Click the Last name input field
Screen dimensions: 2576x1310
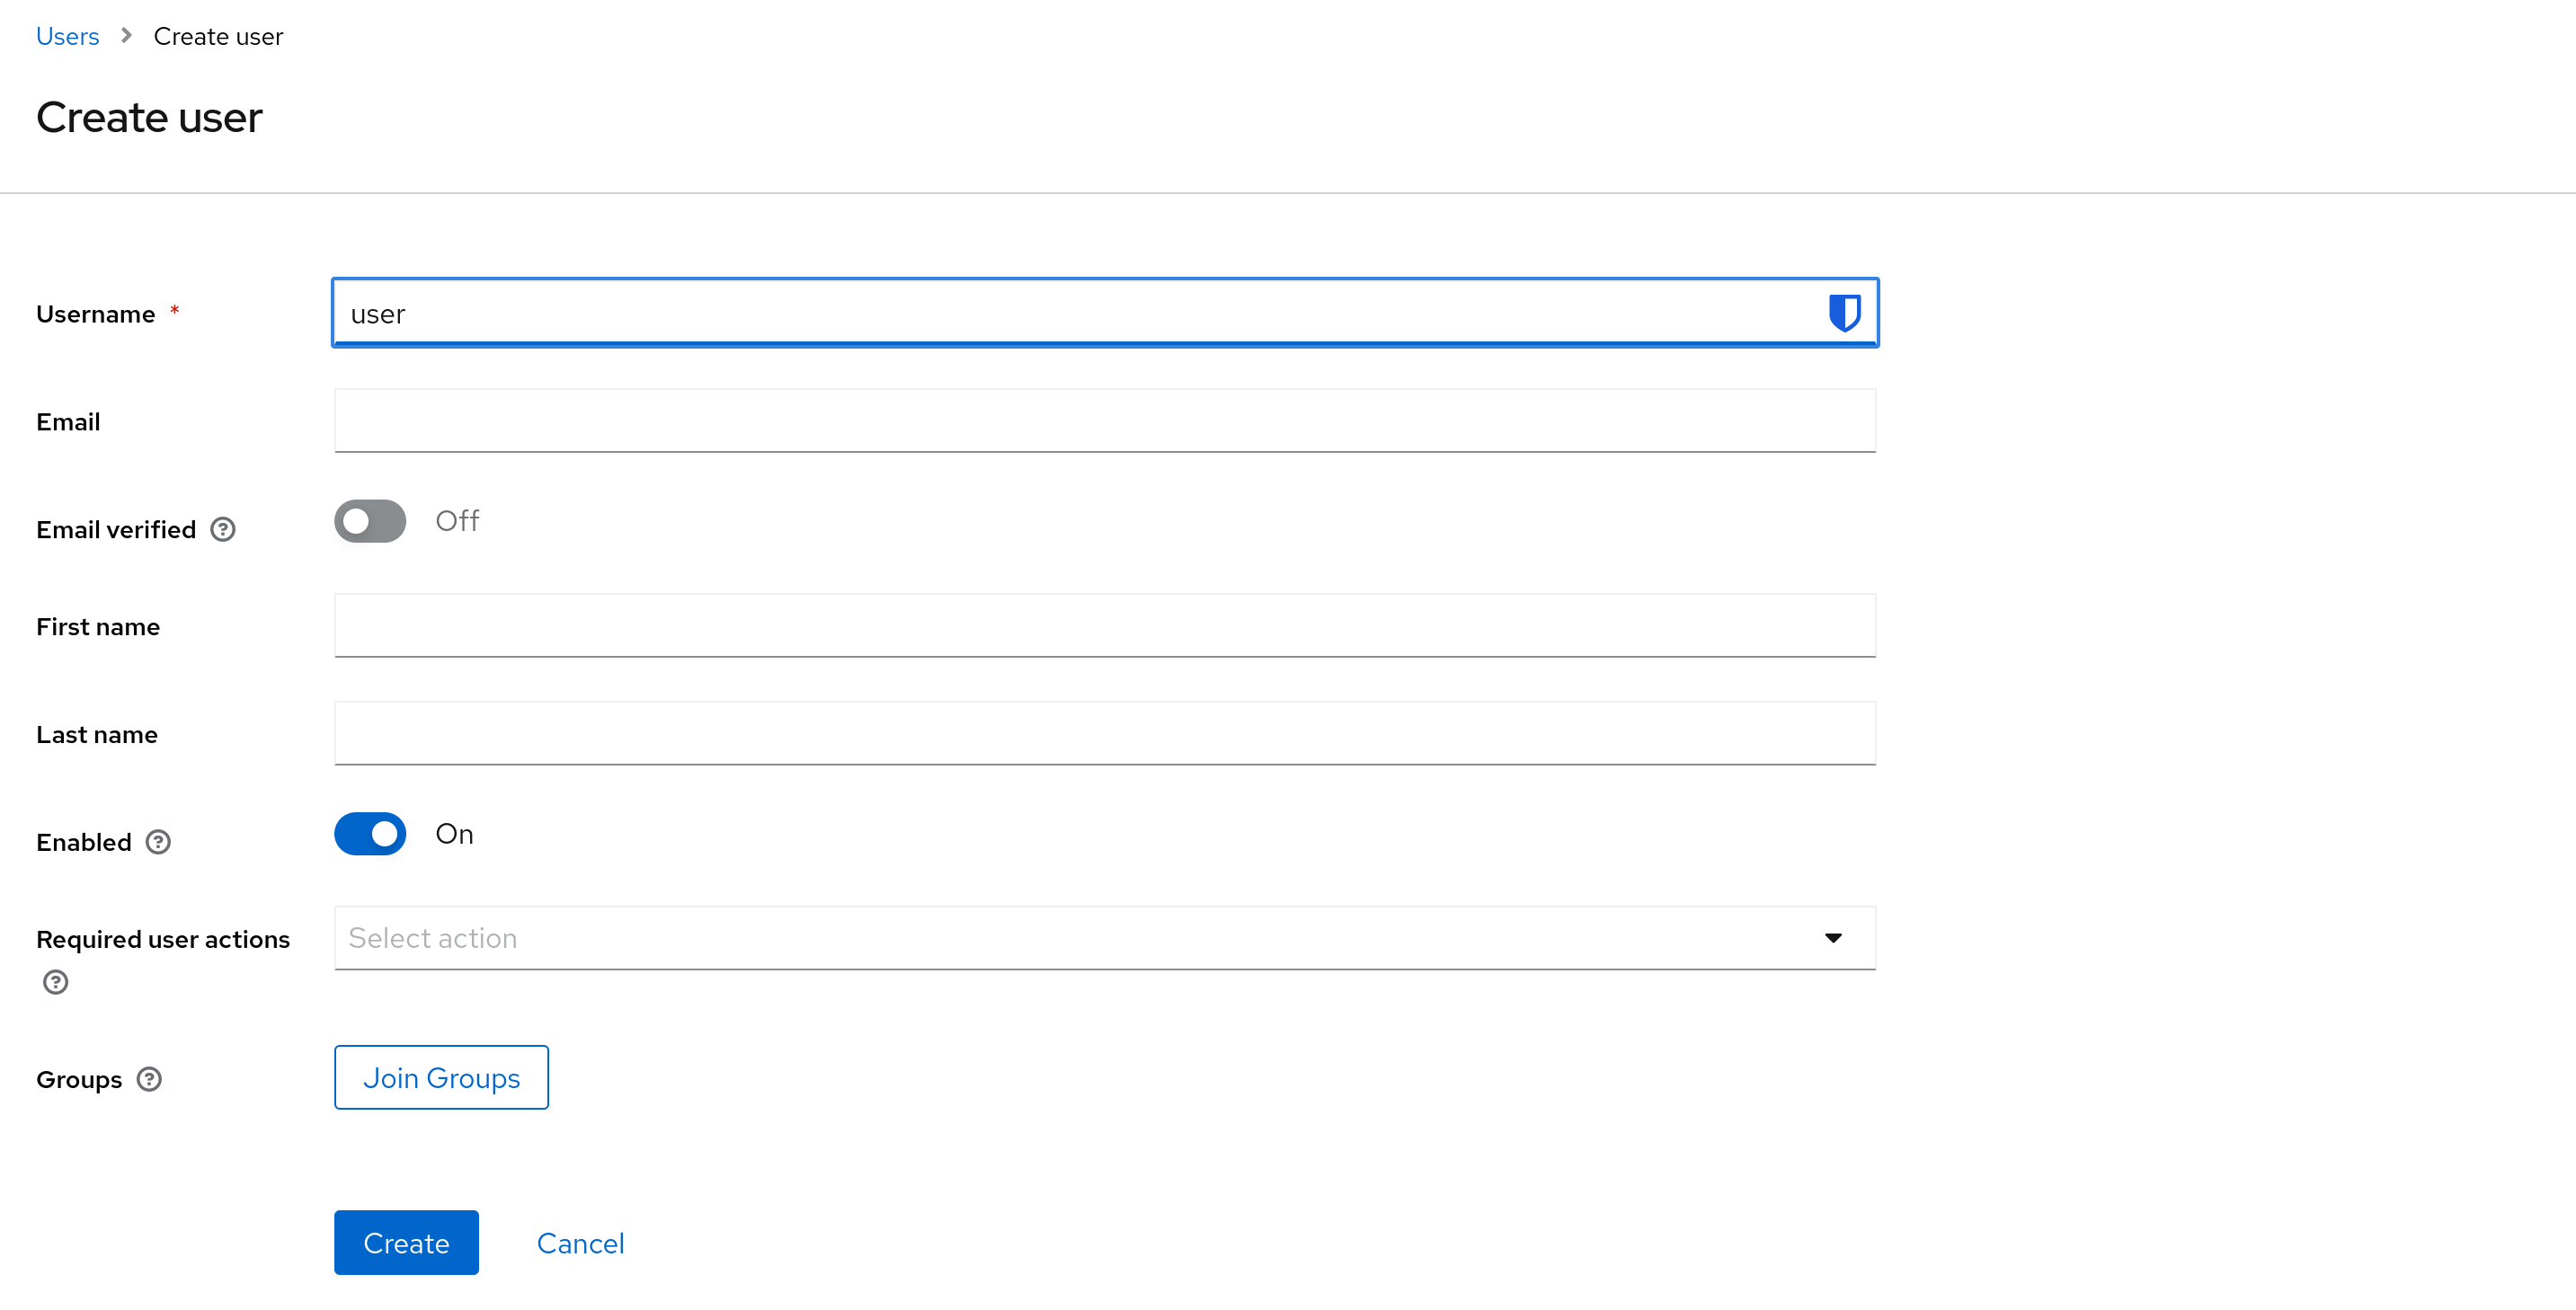tap(1104, 734)
